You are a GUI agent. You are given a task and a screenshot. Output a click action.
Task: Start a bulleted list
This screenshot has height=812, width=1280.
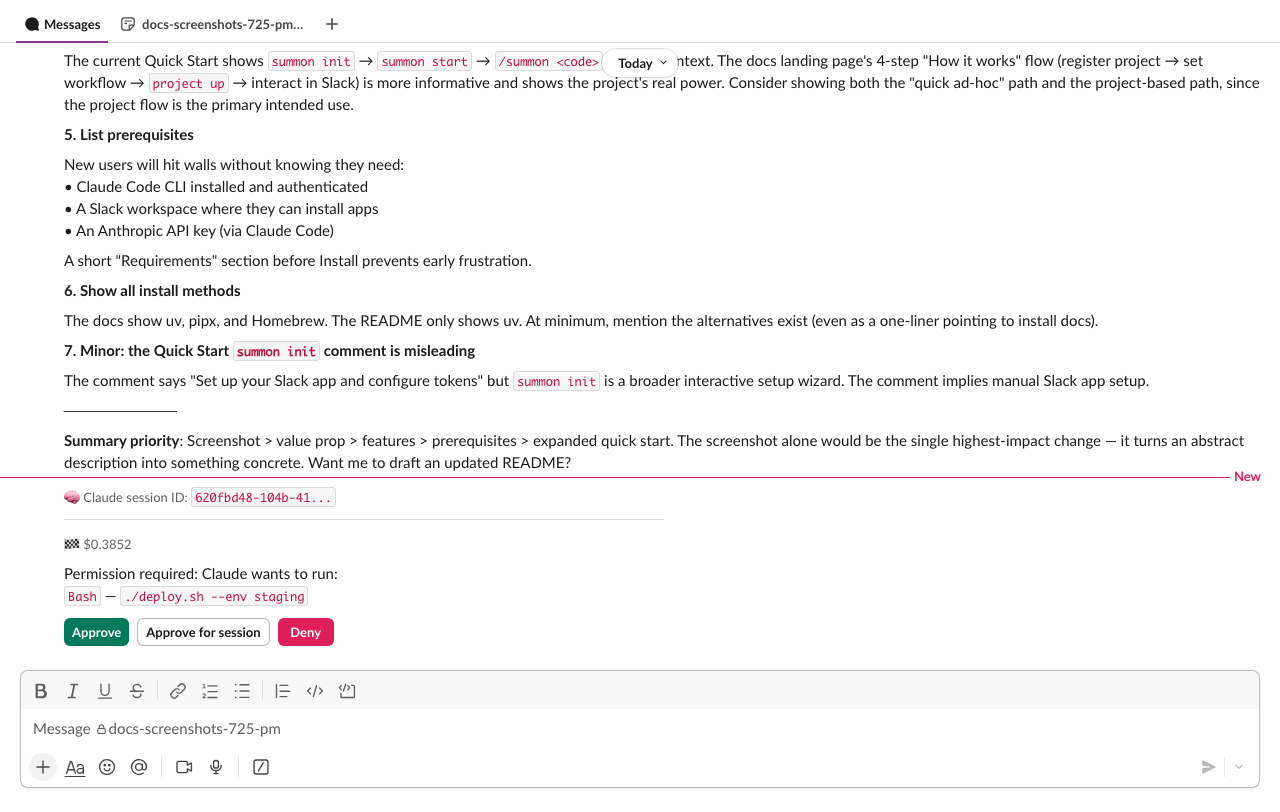click(242, 691)
